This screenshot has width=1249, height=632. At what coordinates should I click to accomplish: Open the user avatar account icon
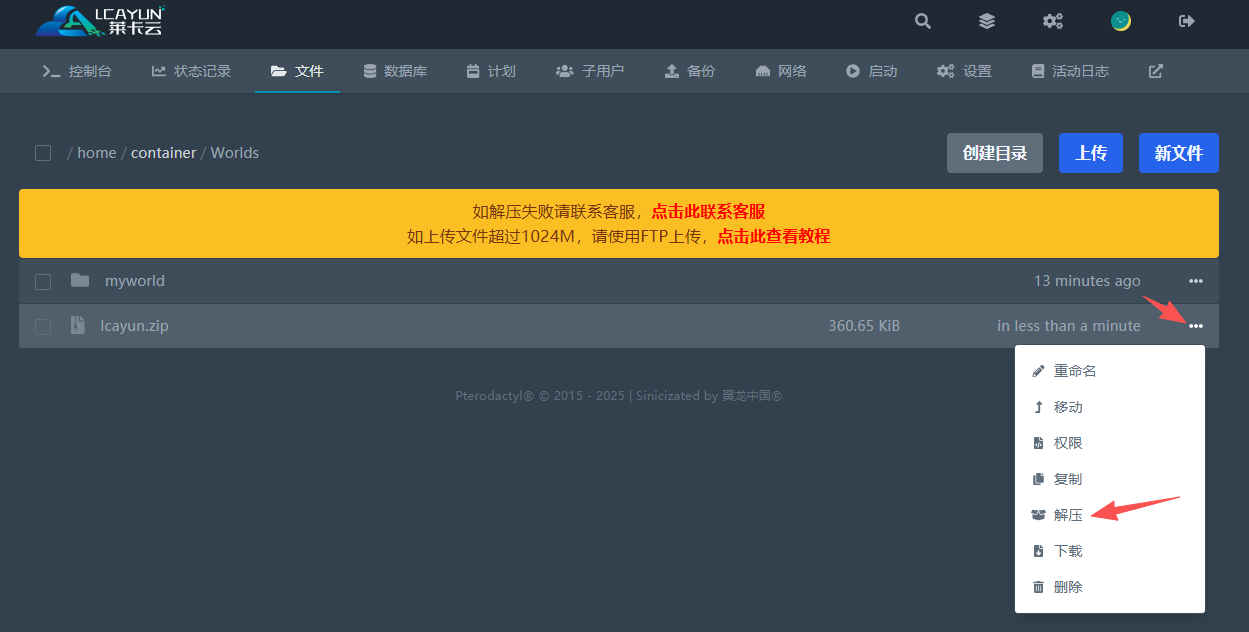coord(1121,21)
